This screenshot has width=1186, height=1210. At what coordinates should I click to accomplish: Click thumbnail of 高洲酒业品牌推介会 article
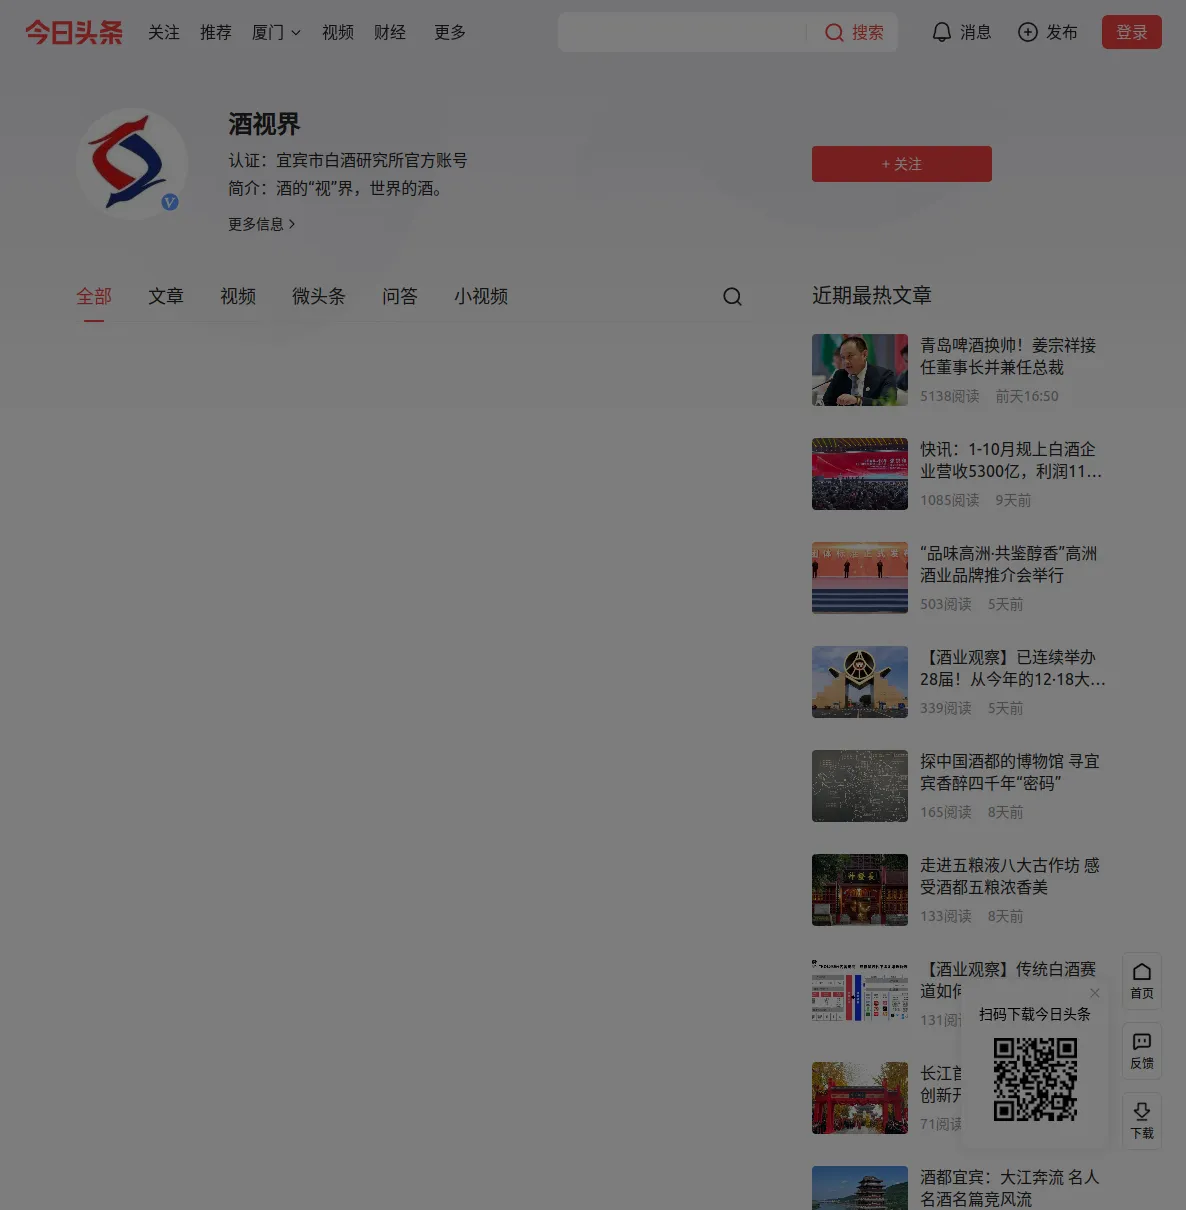point(860,578)
